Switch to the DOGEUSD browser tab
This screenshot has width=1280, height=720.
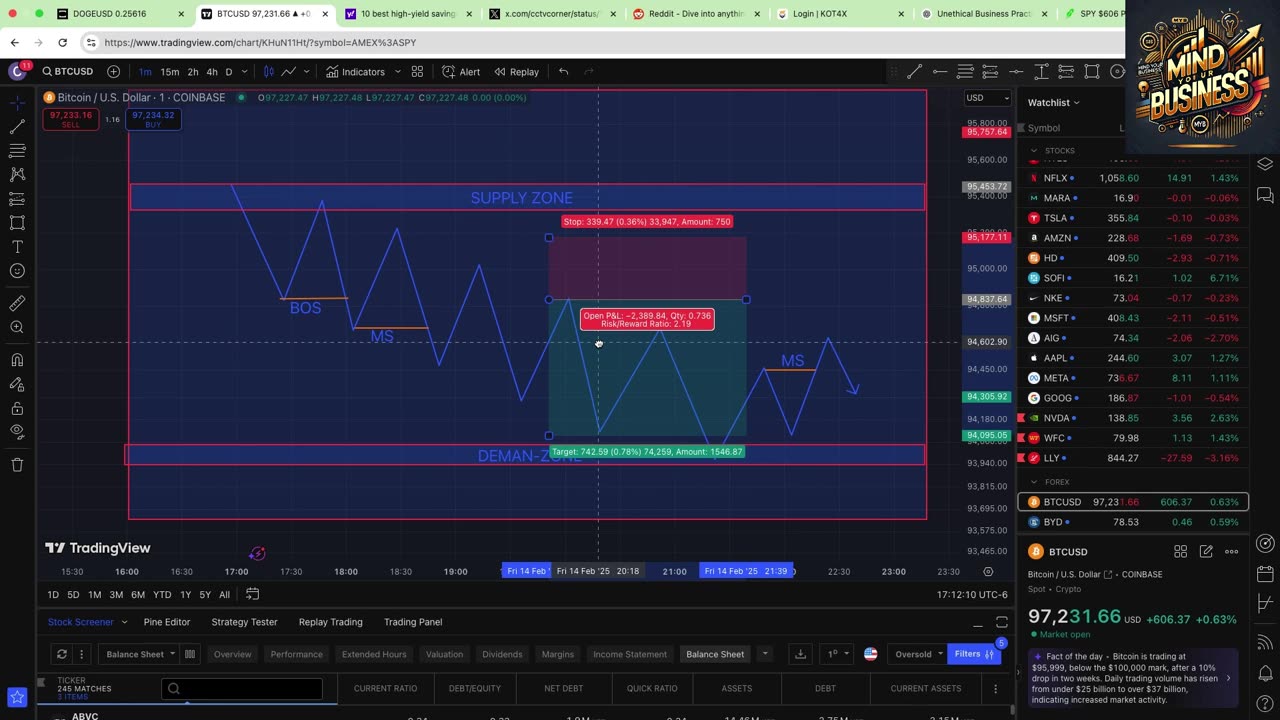(x=119, y=14)
